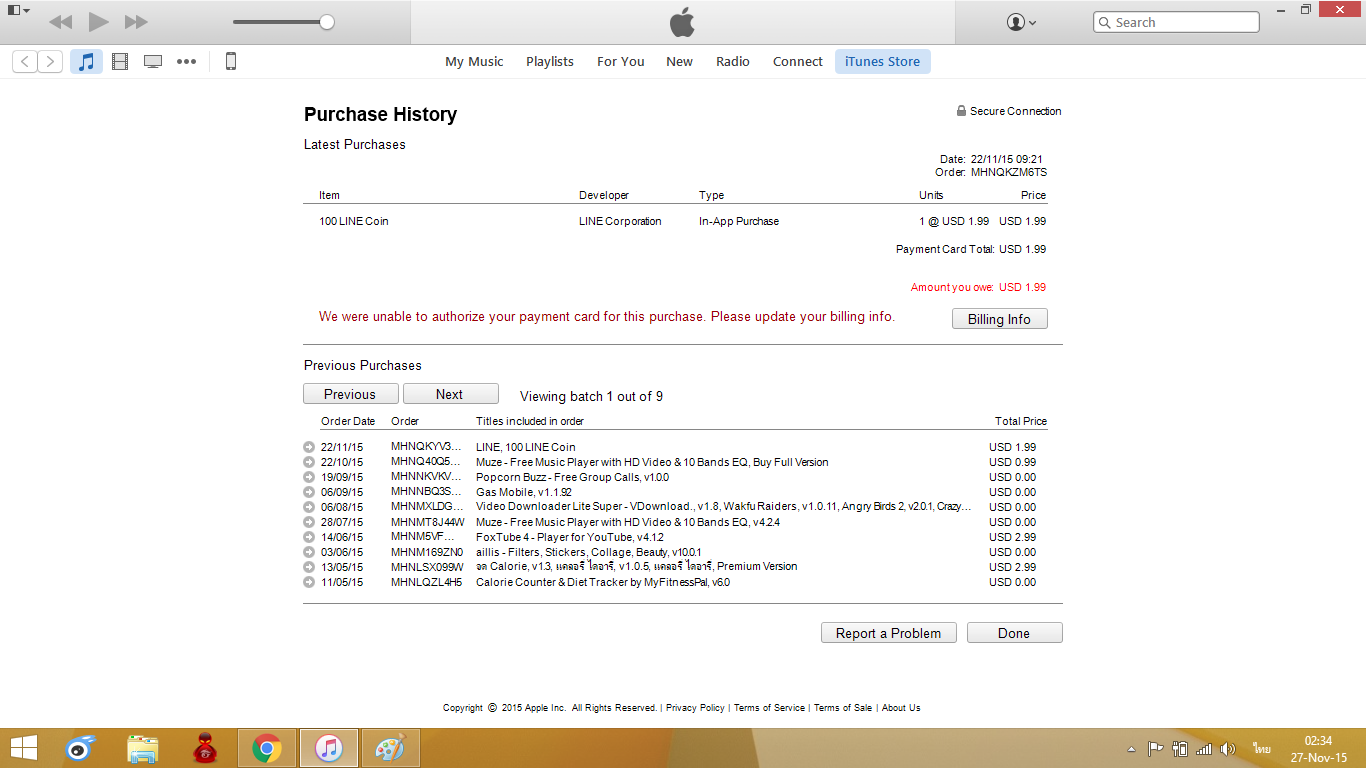
Task: Open File Explorer from the taskbar
Action: [x=143, y=748]
